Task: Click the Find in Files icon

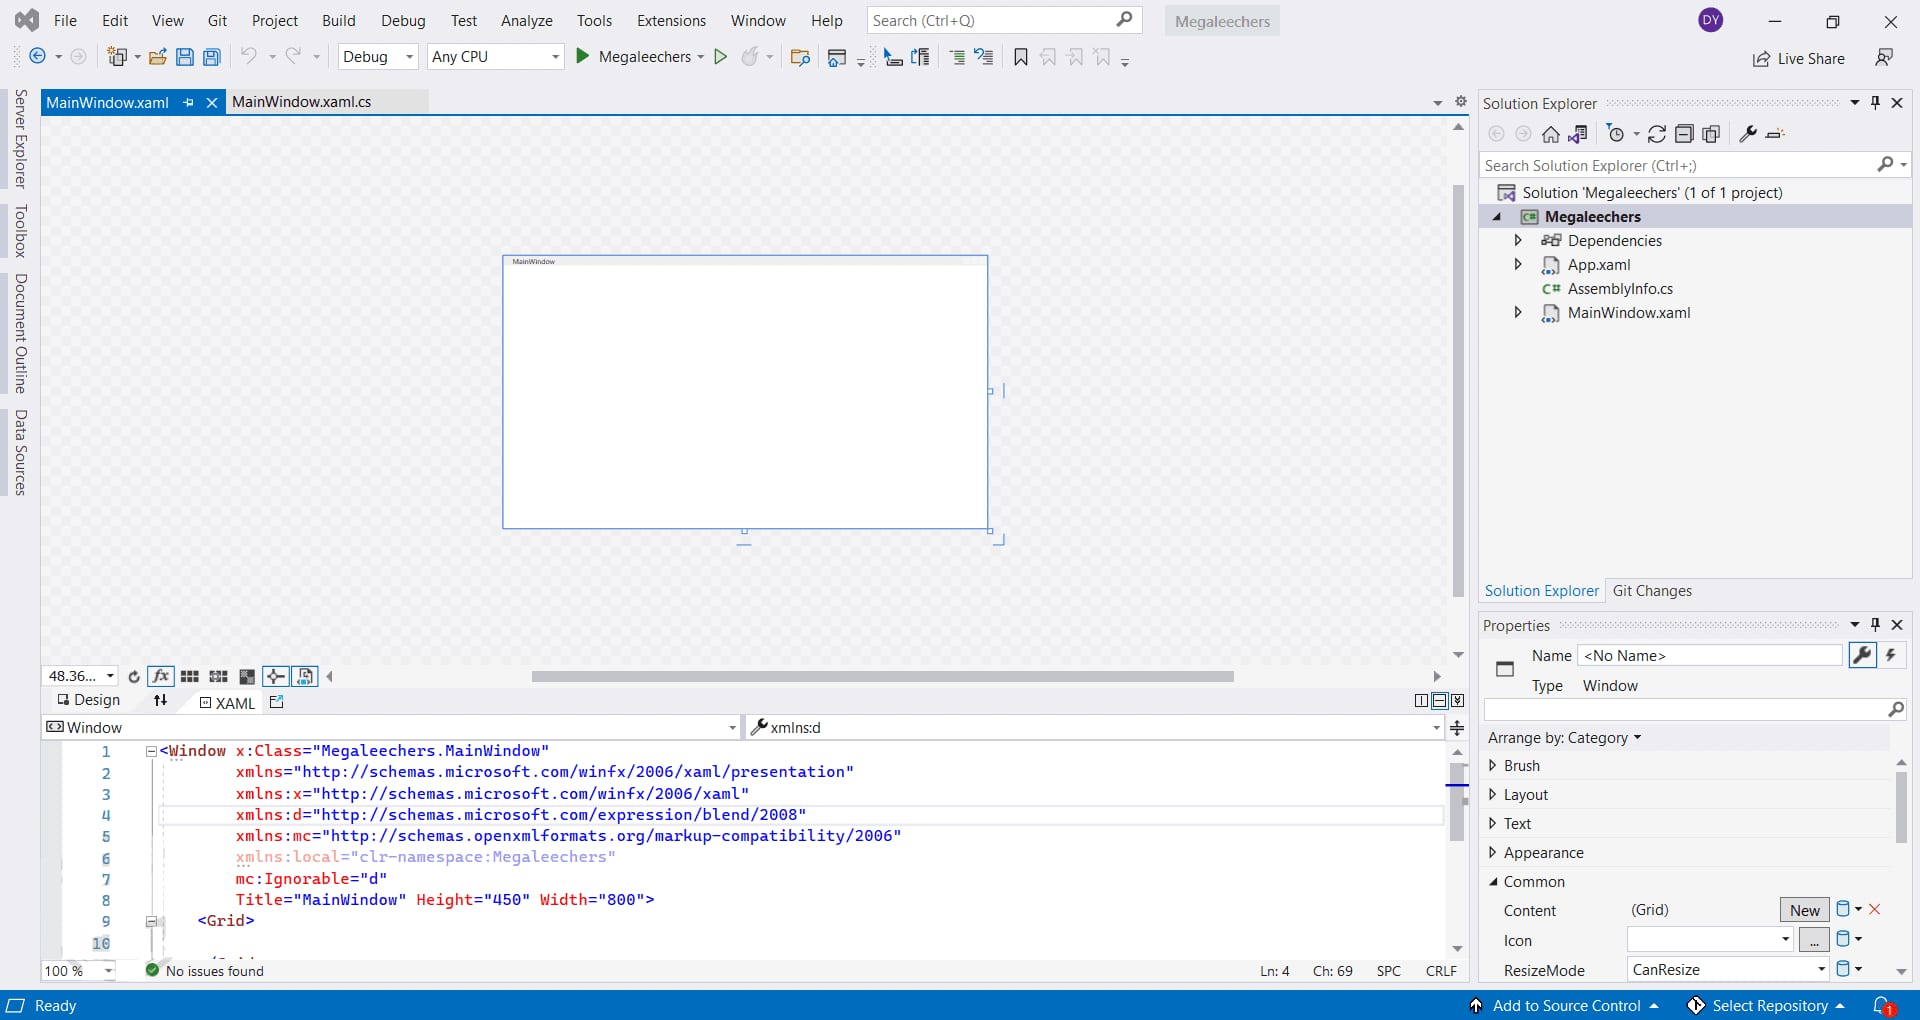Action: coord(800,57)
